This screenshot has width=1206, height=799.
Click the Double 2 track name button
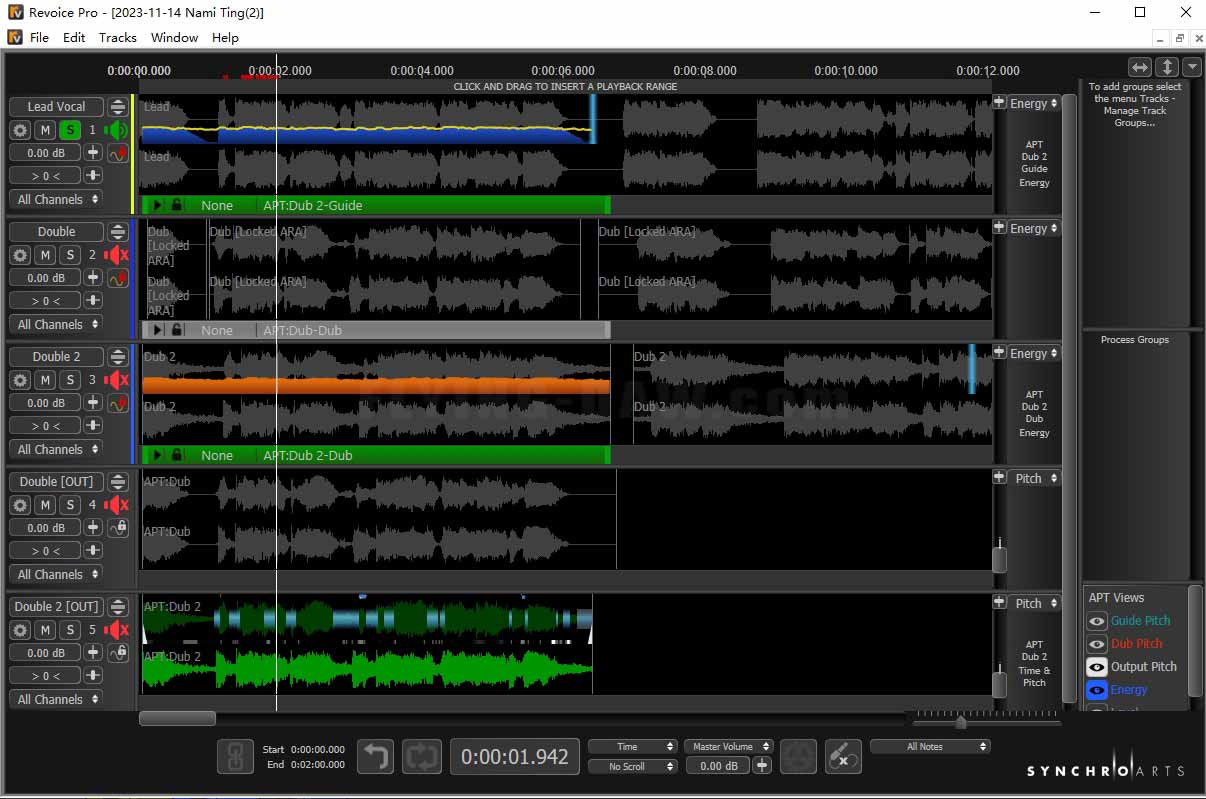56,356
